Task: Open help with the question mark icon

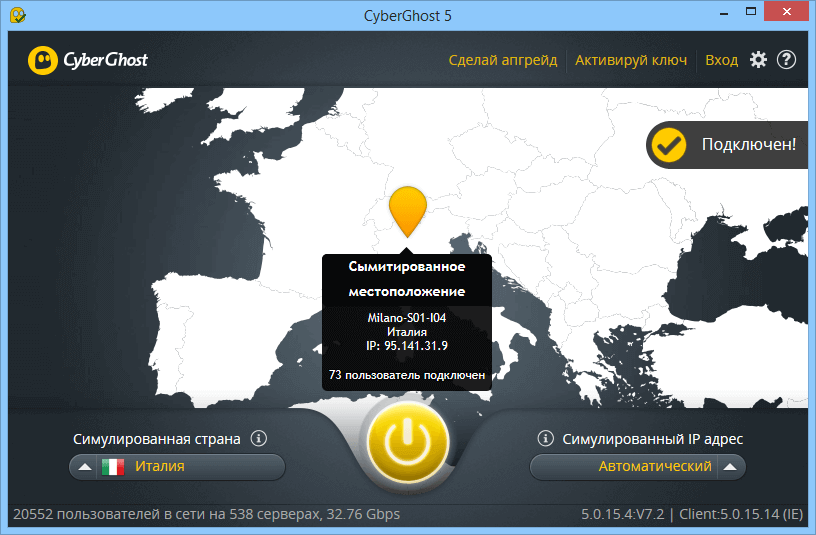Action: point(786,60)
